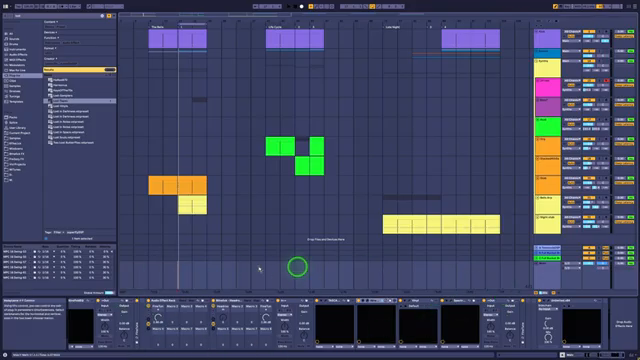Click the circular icon at status bar left
640x360 pixels.
click(5, 355)
